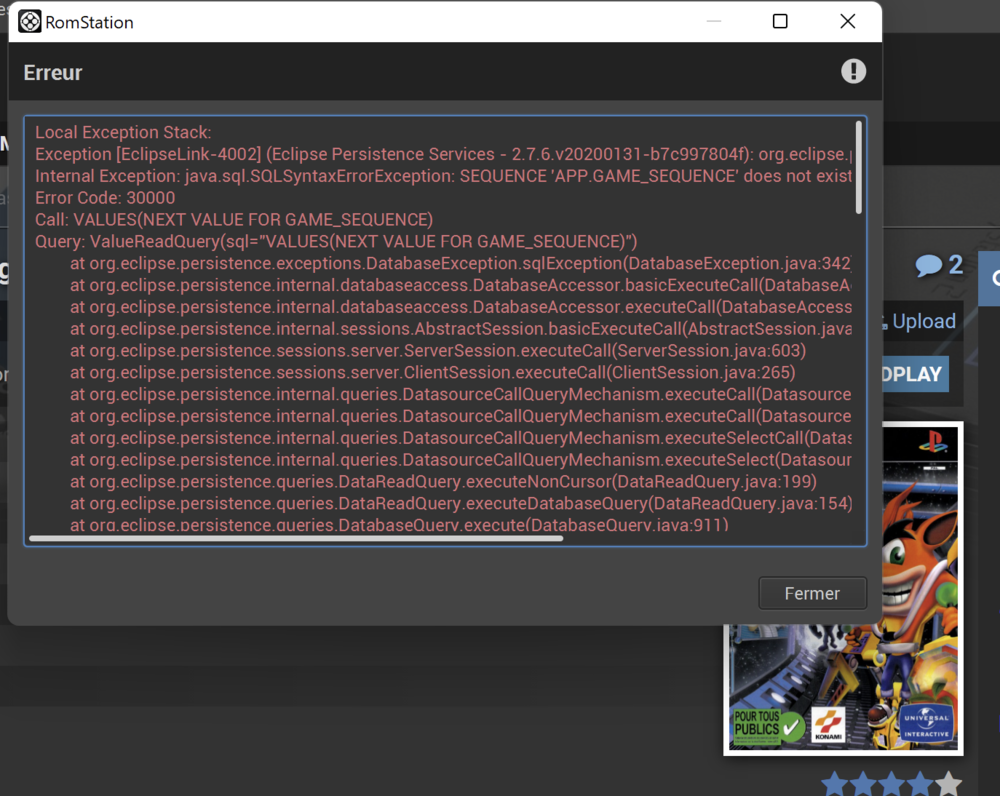Click the first blue rating star

pos(835,784)
